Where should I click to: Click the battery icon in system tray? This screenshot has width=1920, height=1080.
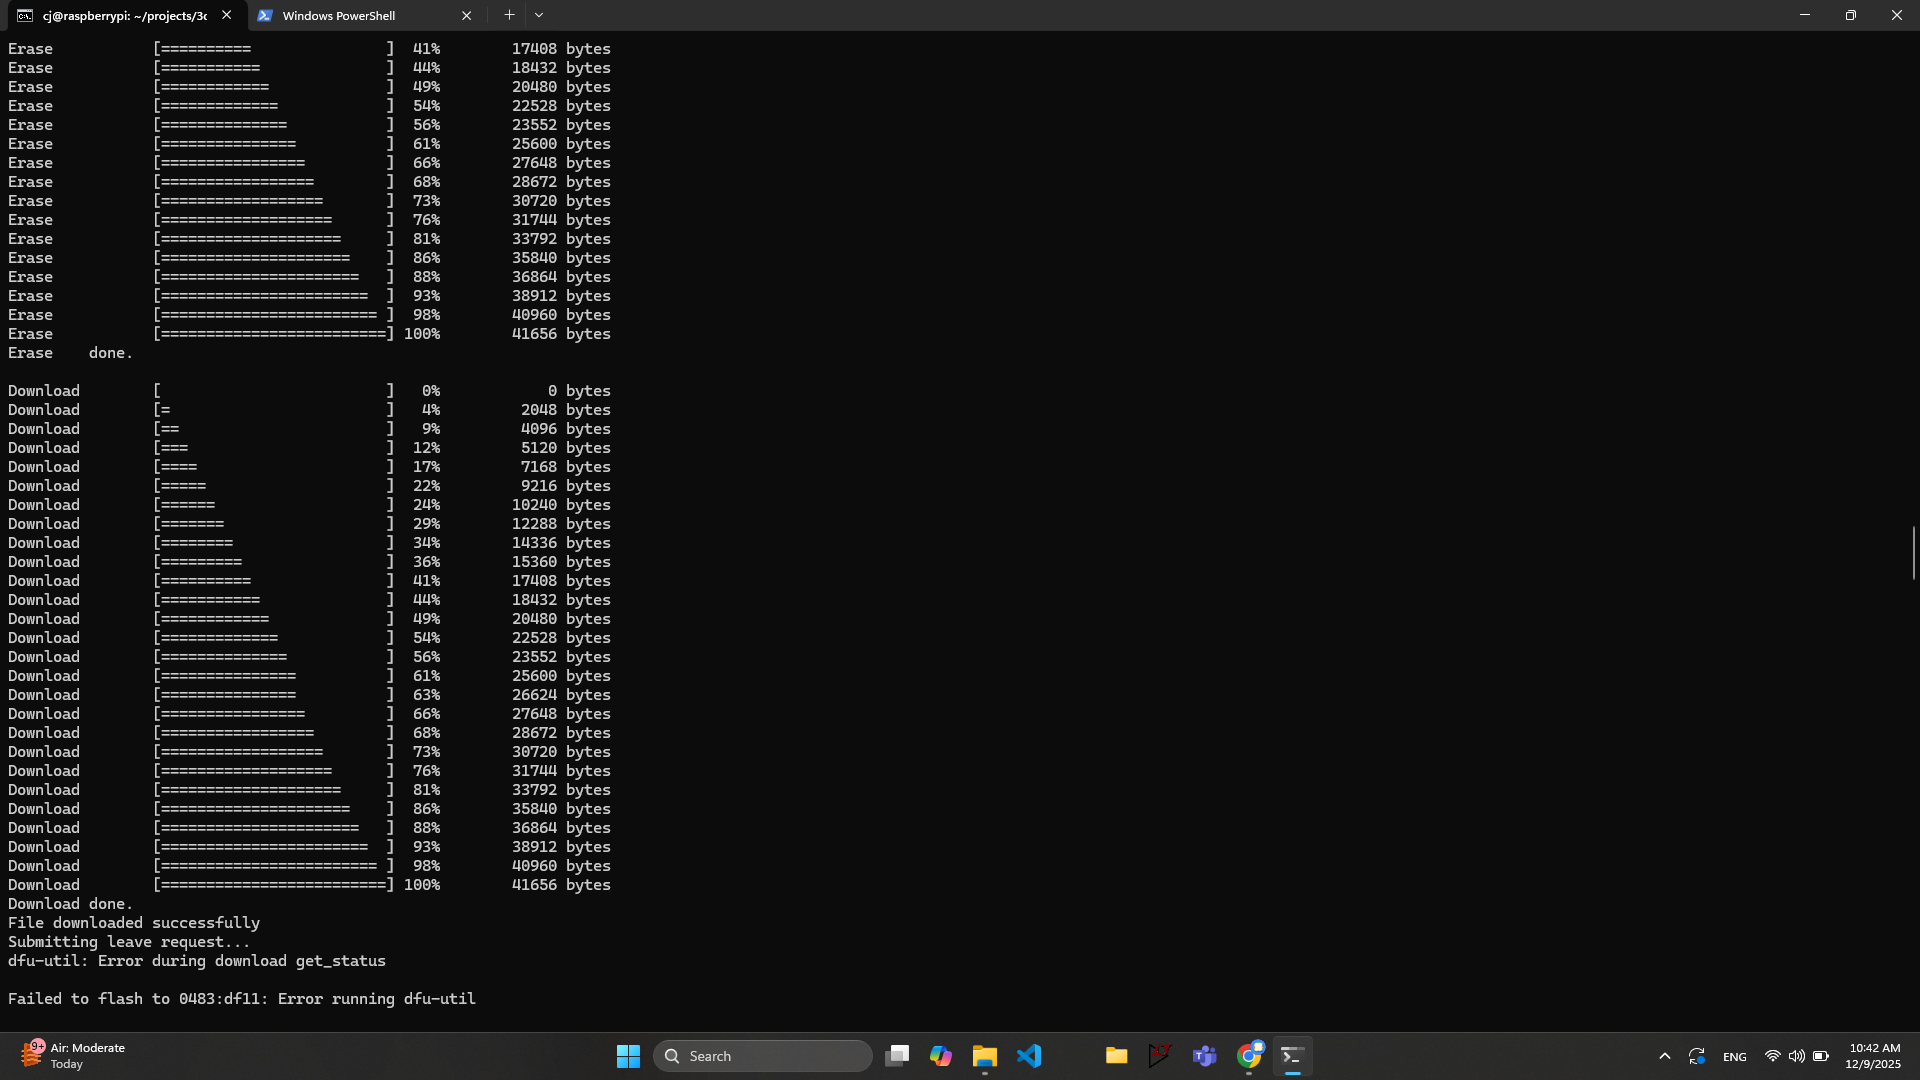click(1822, 1055)
